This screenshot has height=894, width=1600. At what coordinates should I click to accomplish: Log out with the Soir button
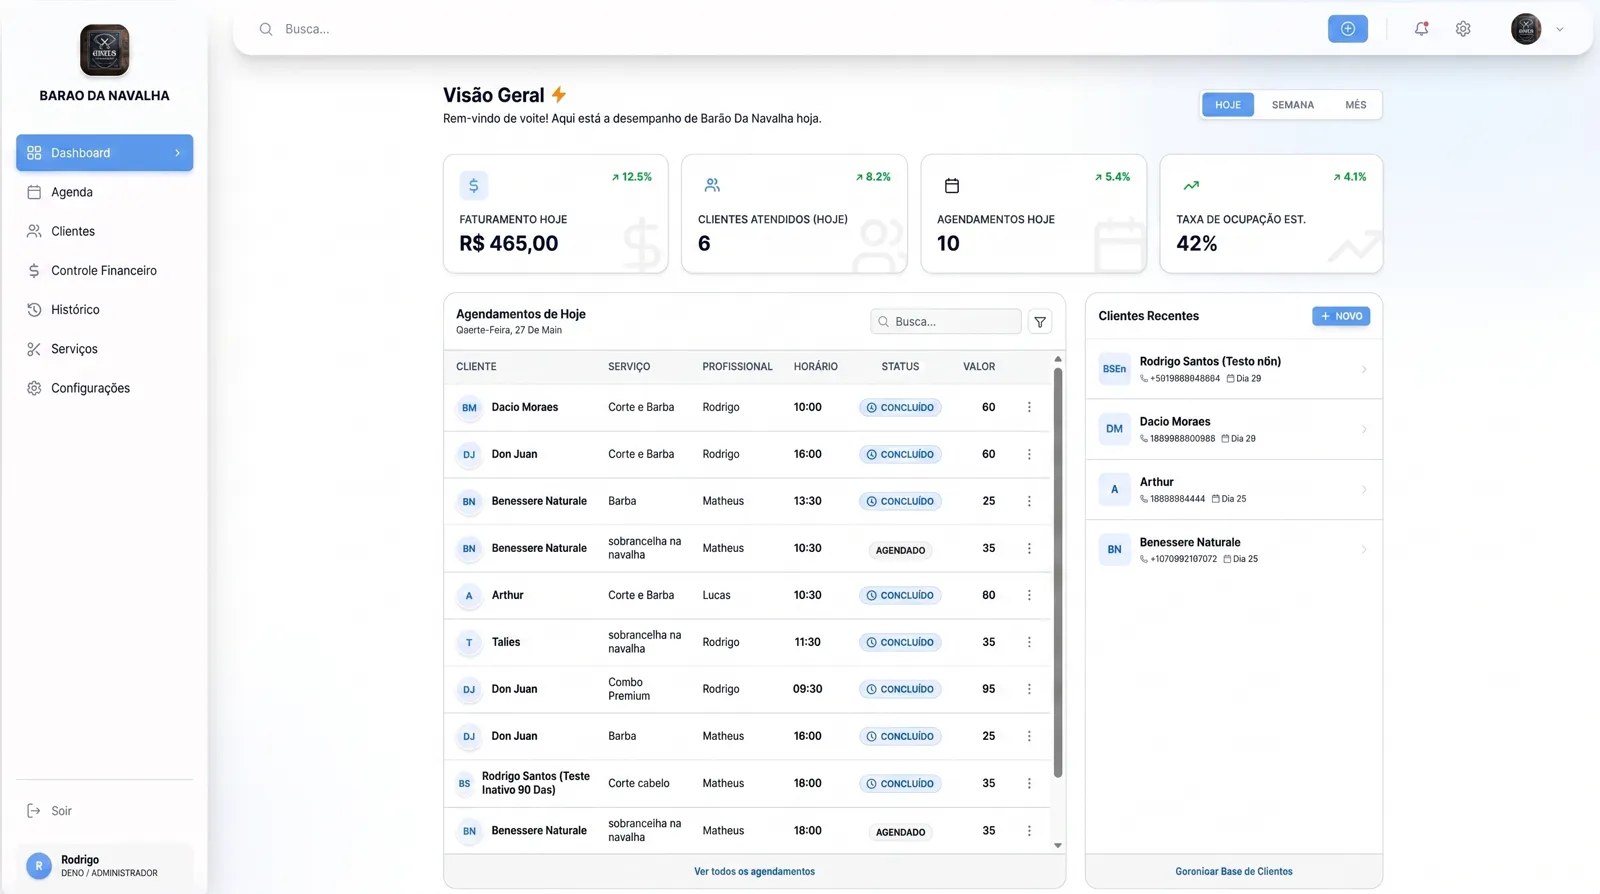tap(50, 811)
